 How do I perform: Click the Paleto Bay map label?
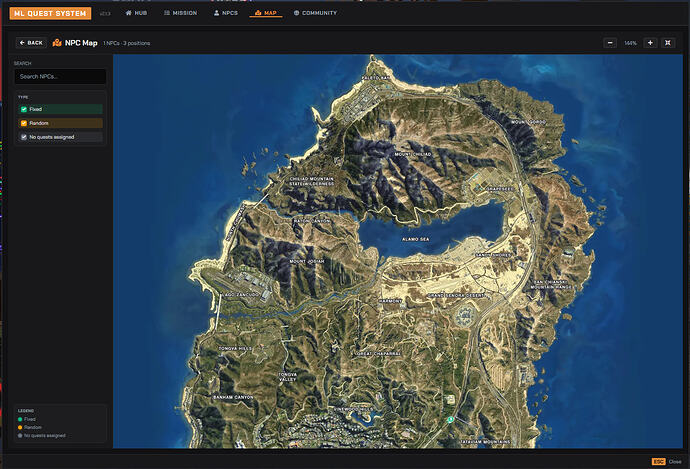tap(375, 77)
